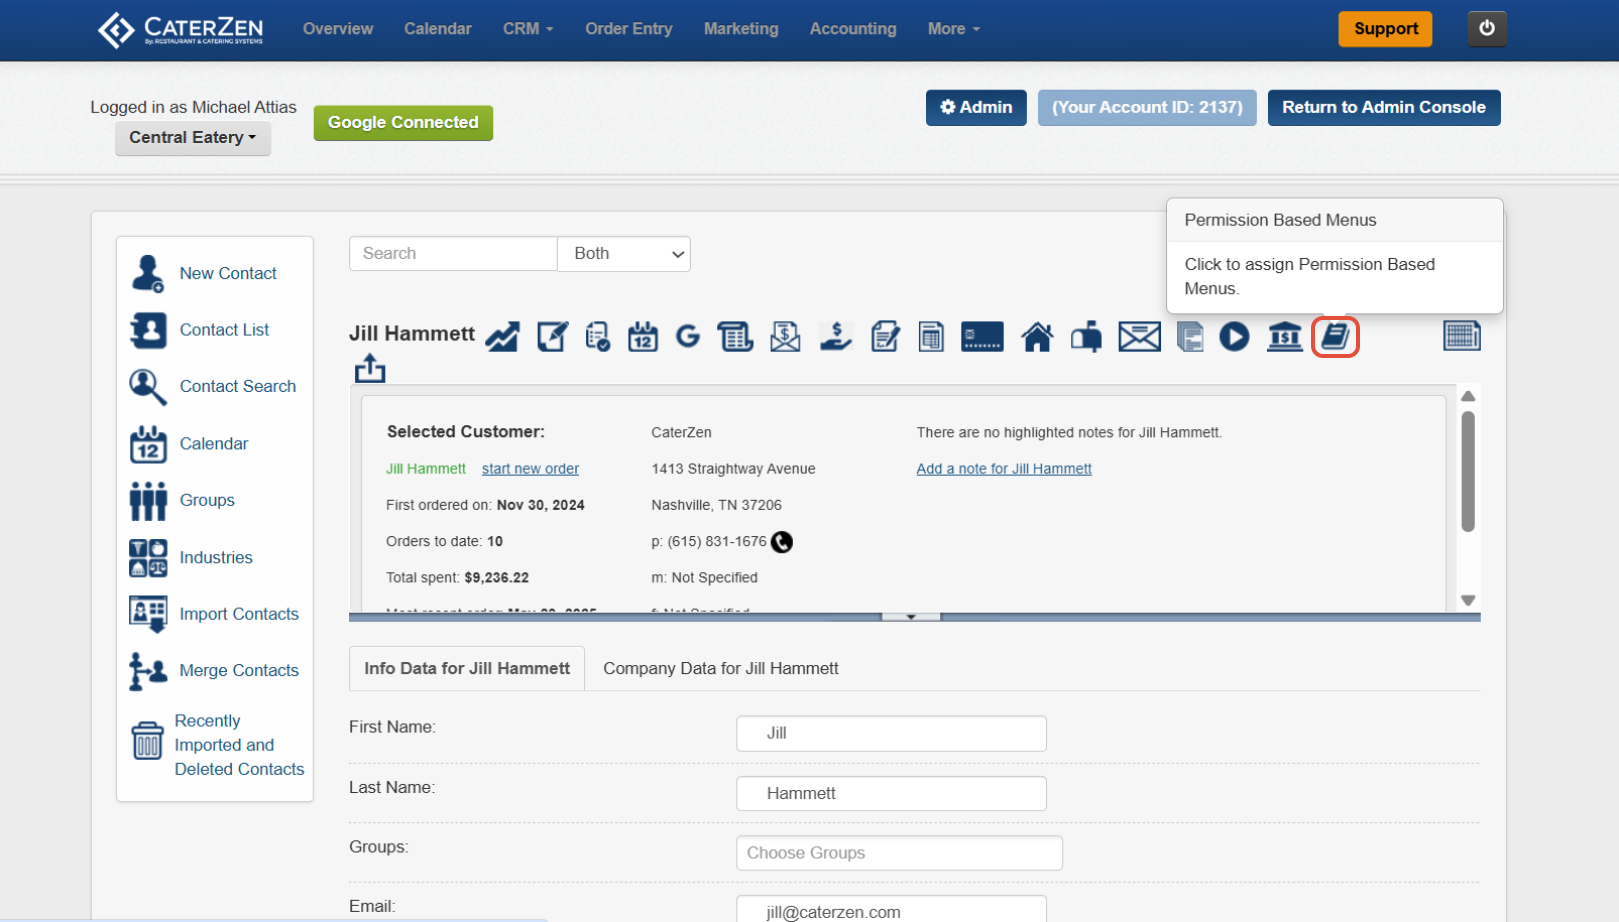Viewport: 1619px width, 922px height.
Task: Open the bank building icon
Action: point(1285,337)
